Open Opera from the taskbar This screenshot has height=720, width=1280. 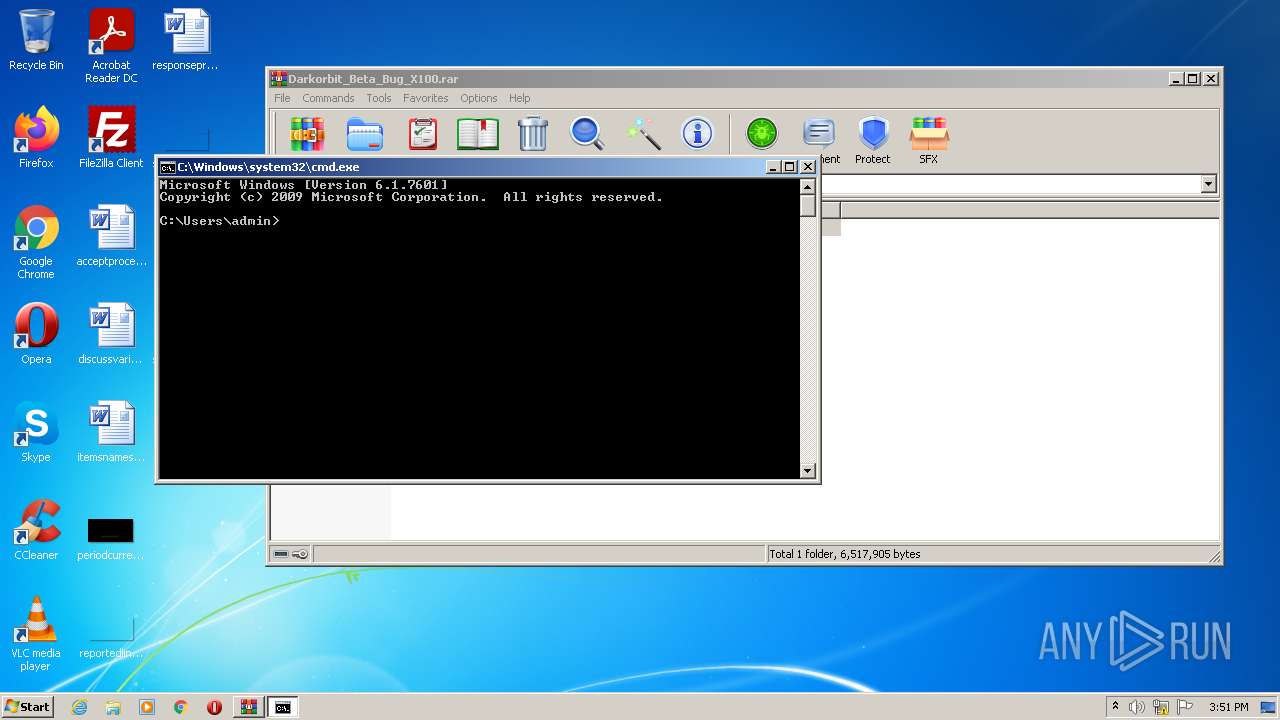[214, 707]
